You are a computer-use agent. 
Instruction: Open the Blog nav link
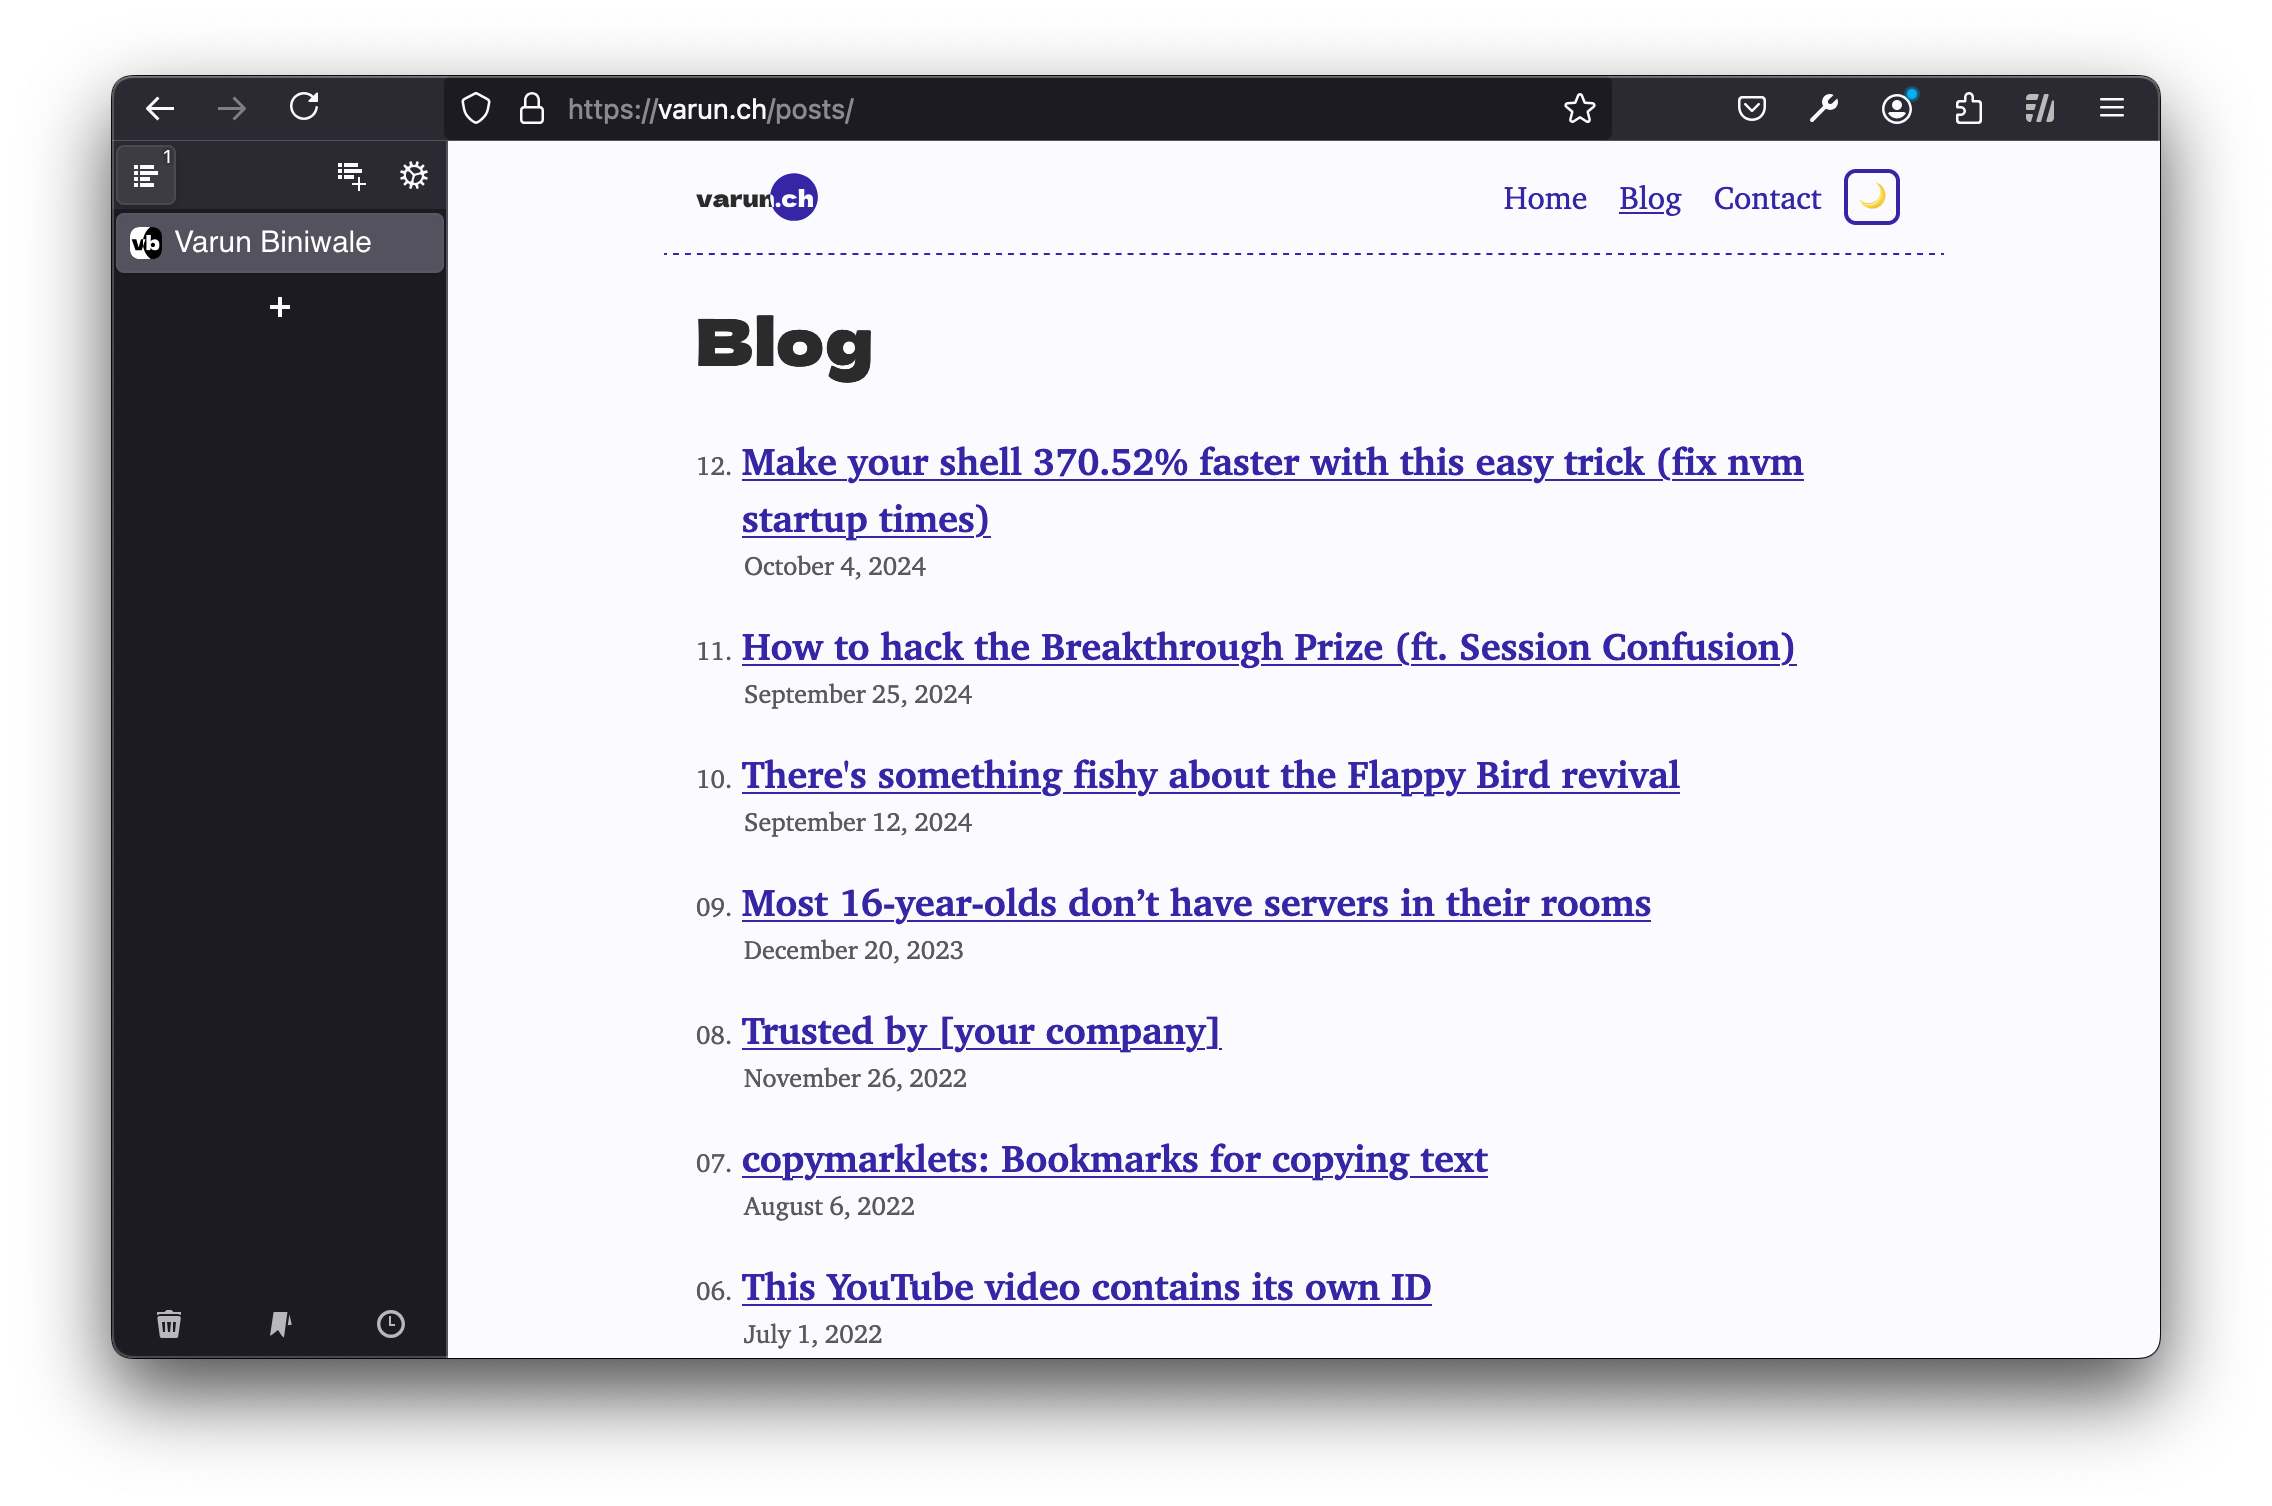click(x=1650, y=198)
